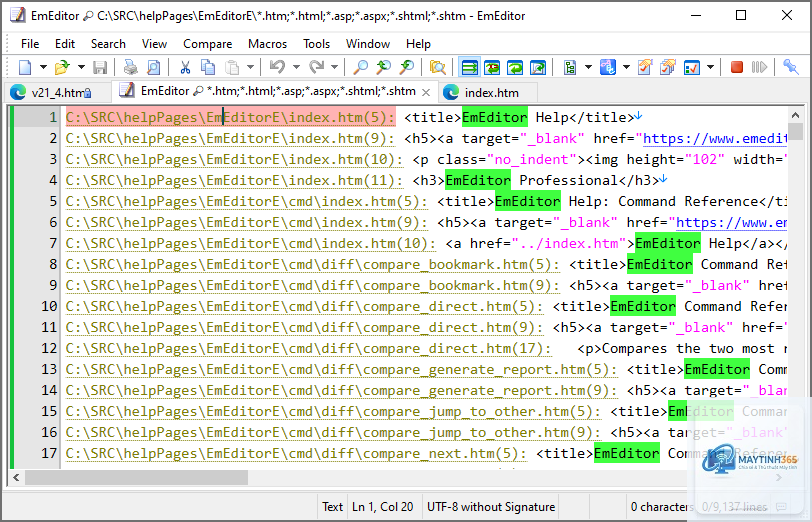Open the Search menu
This screenshot has height=522, width=812.
108,44
